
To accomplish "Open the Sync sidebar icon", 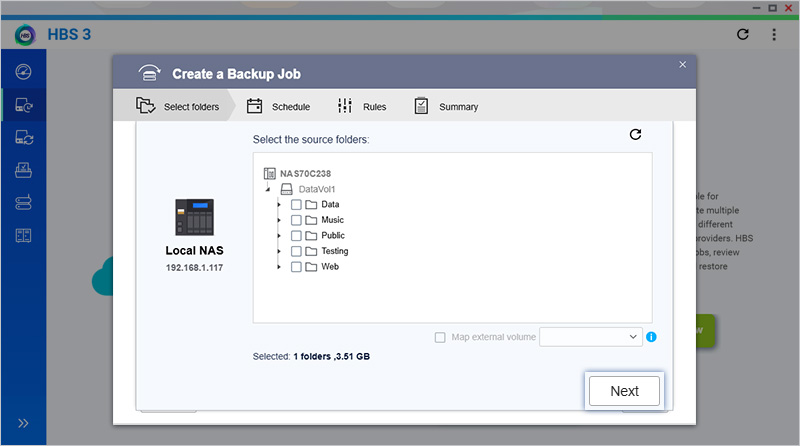I will (x=23, y=138).
